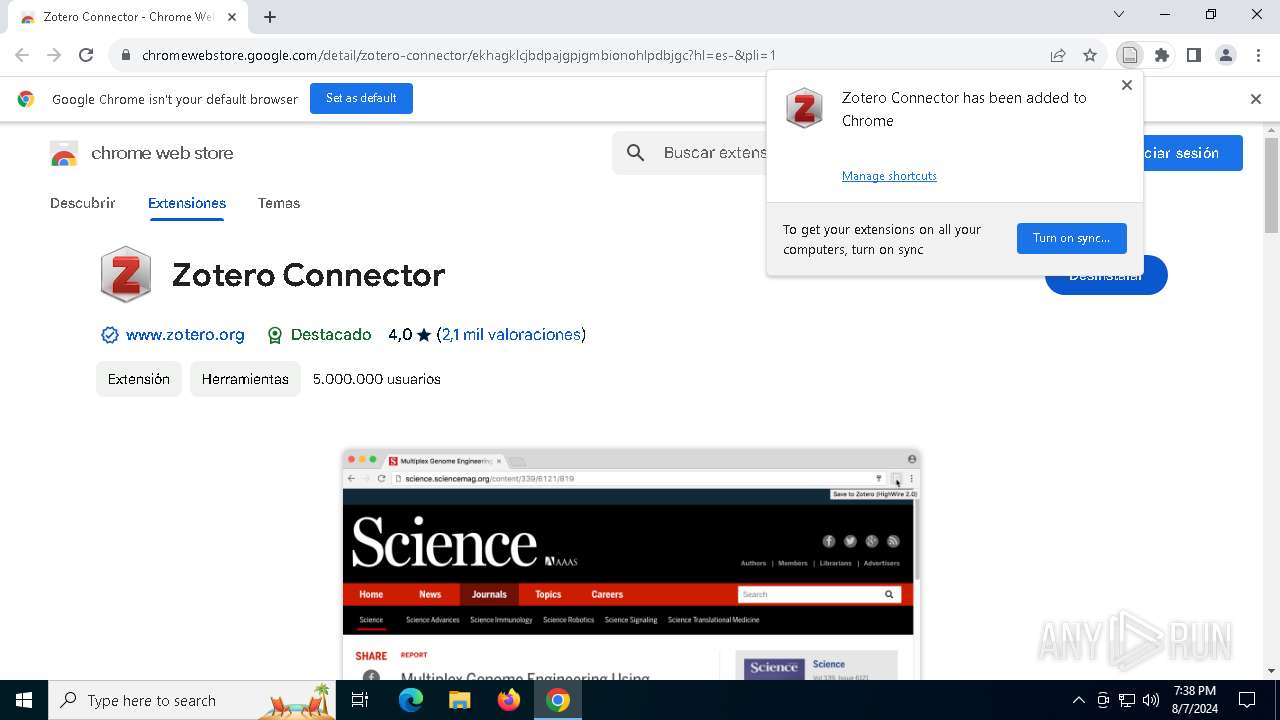Launch Firefox from taskbar
This screenshot has height=720, width=1280.
pos(508,700)
